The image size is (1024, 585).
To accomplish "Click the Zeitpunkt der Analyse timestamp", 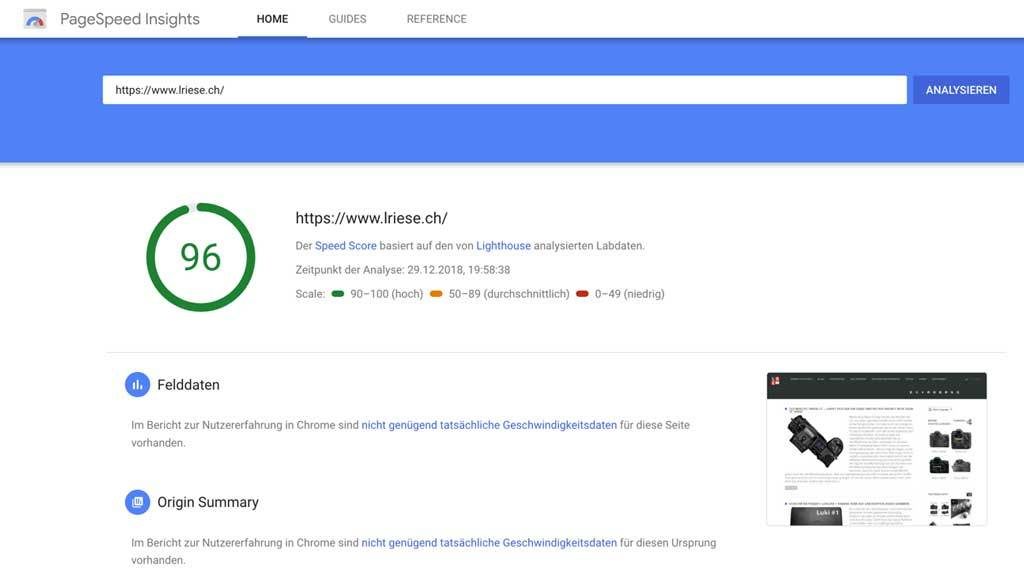I will (402, 270).
